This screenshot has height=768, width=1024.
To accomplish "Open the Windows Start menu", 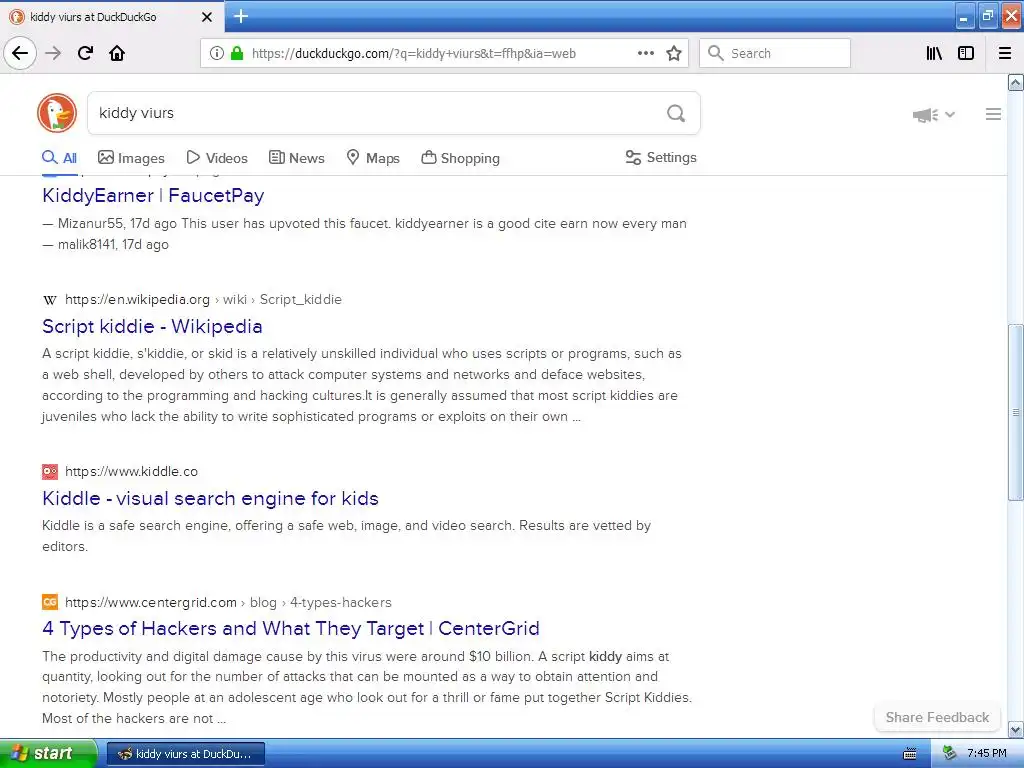I will [x=48, y=753].
